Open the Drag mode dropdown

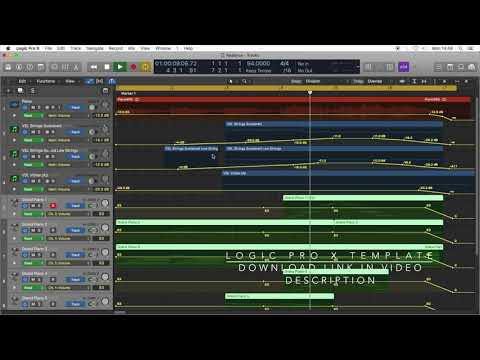tap(380, 81)
